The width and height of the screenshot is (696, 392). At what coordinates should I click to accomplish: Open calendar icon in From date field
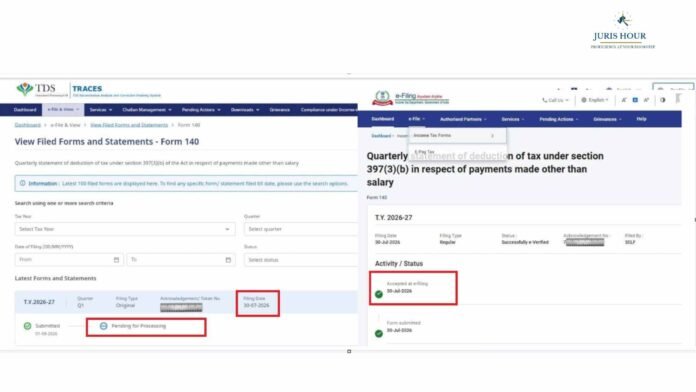[x=116, y=260]
